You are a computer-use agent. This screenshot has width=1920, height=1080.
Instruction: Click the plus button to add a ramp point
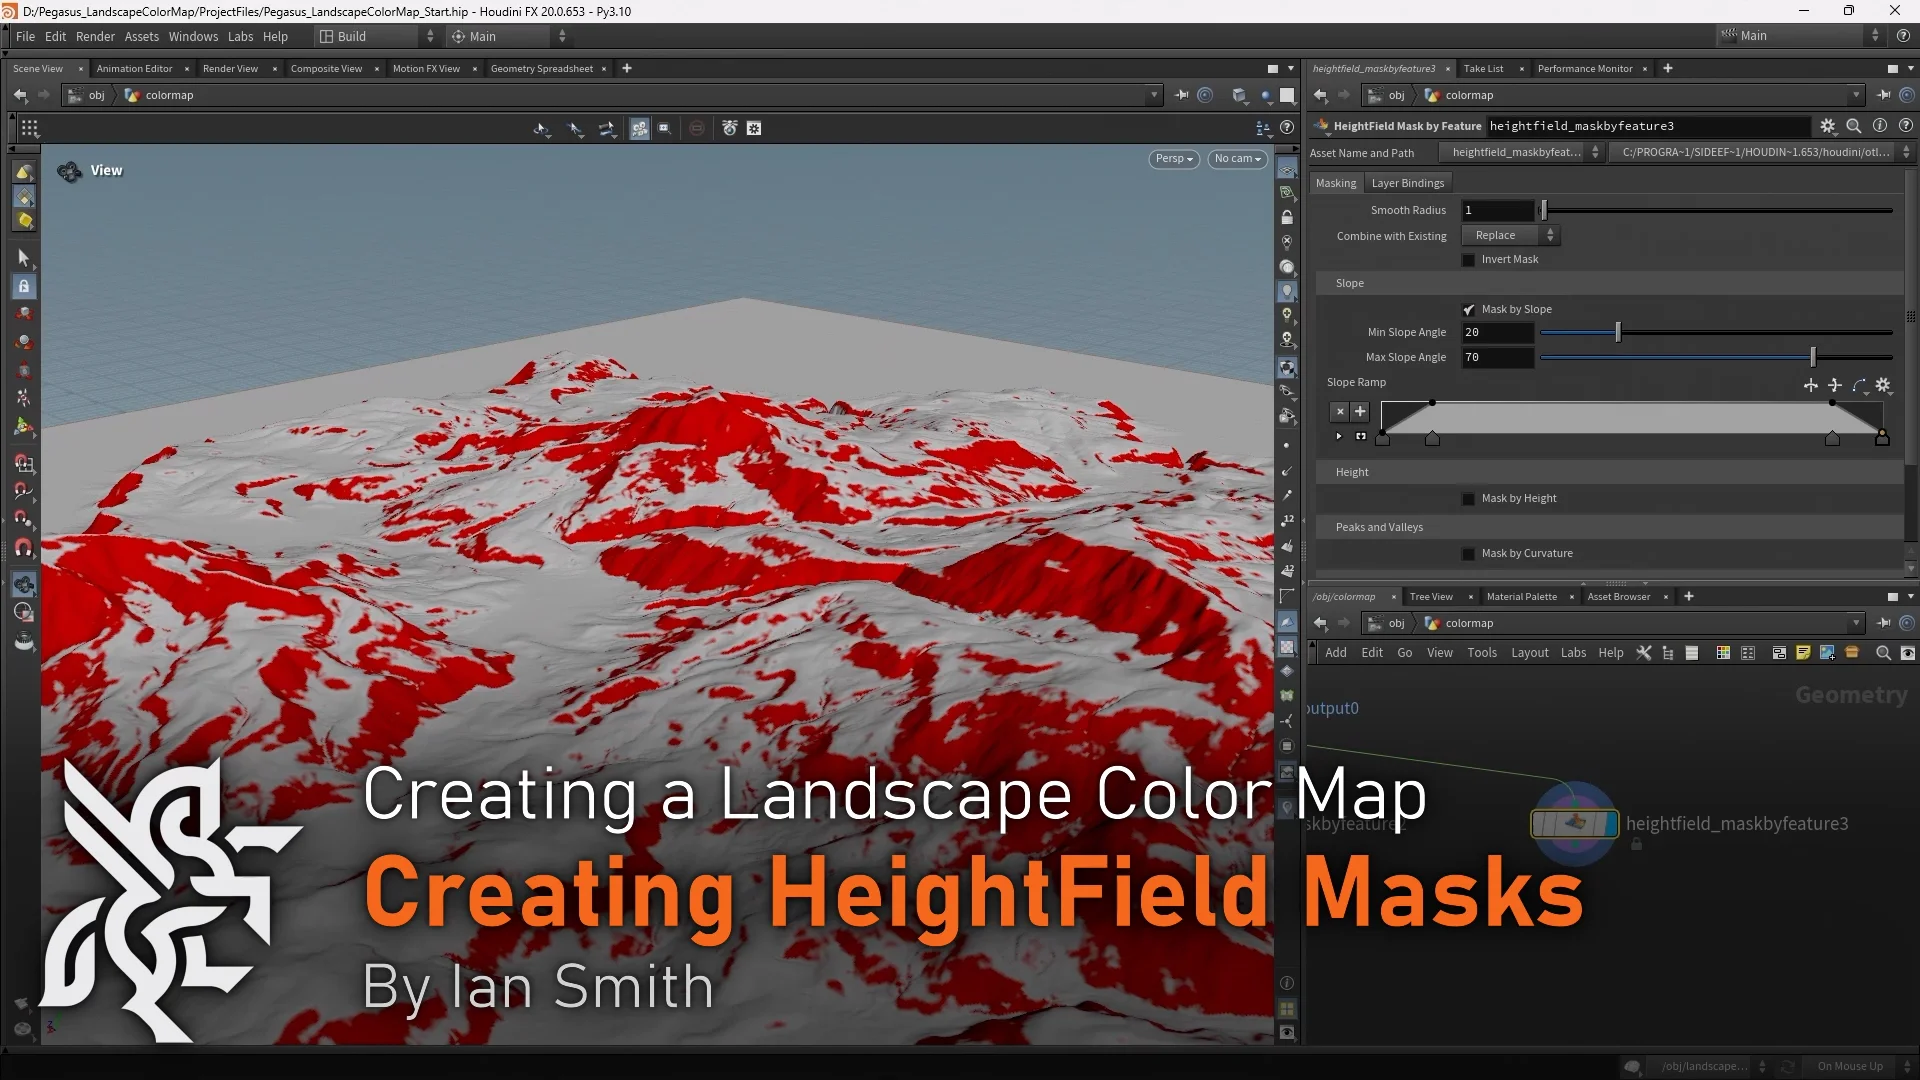[x=1359, y=411]
